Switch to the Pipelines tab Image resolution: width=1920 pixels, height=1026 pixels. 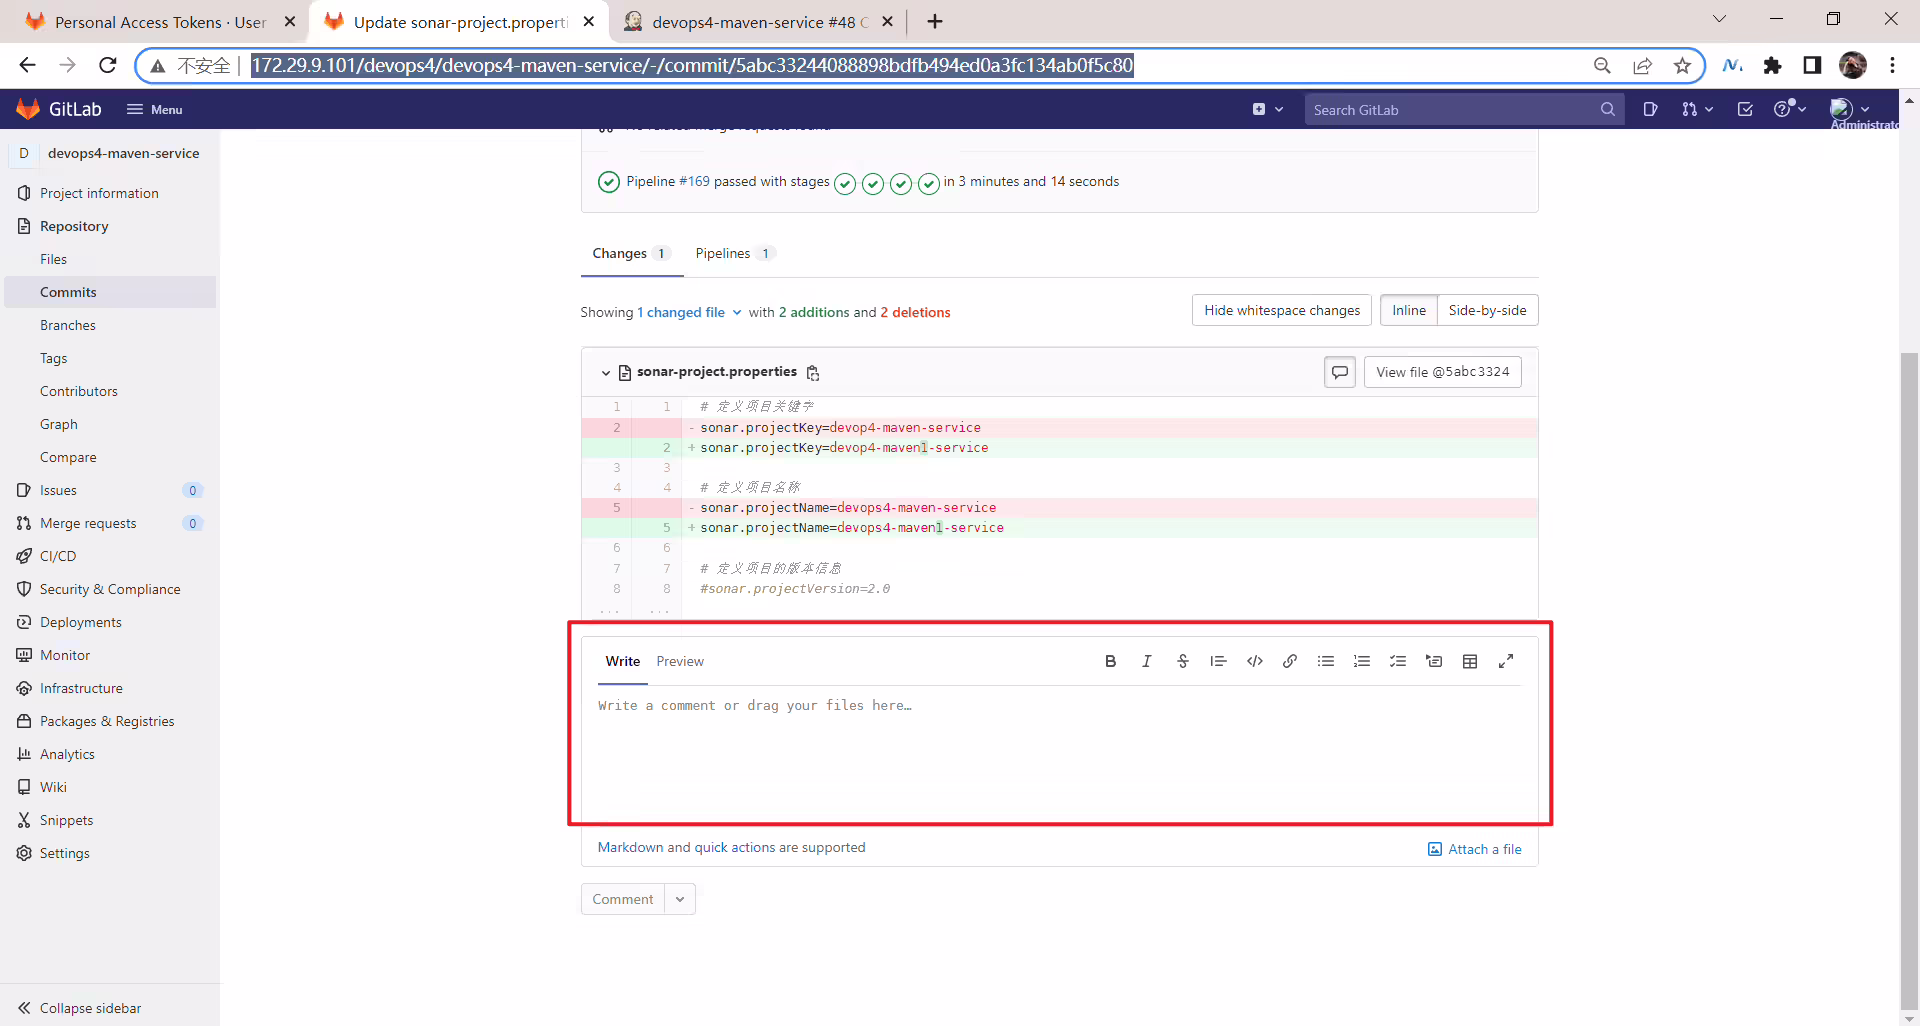click(x=734, y=253)
